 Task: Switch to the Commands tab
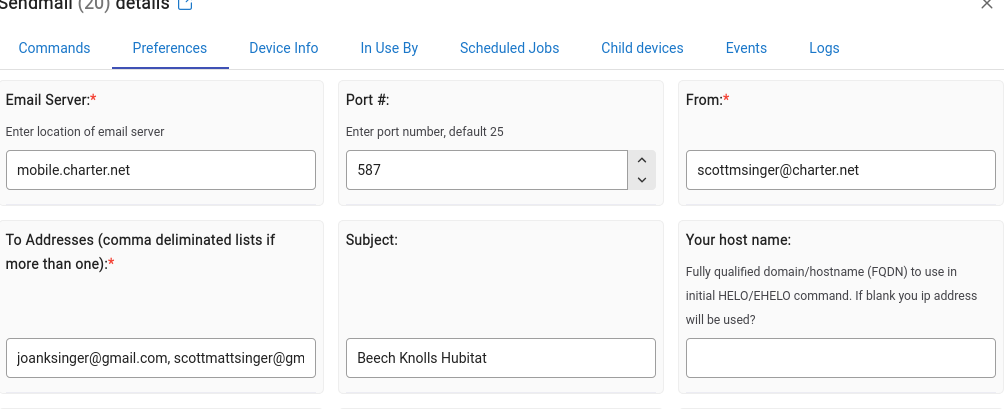pos(54,48)
